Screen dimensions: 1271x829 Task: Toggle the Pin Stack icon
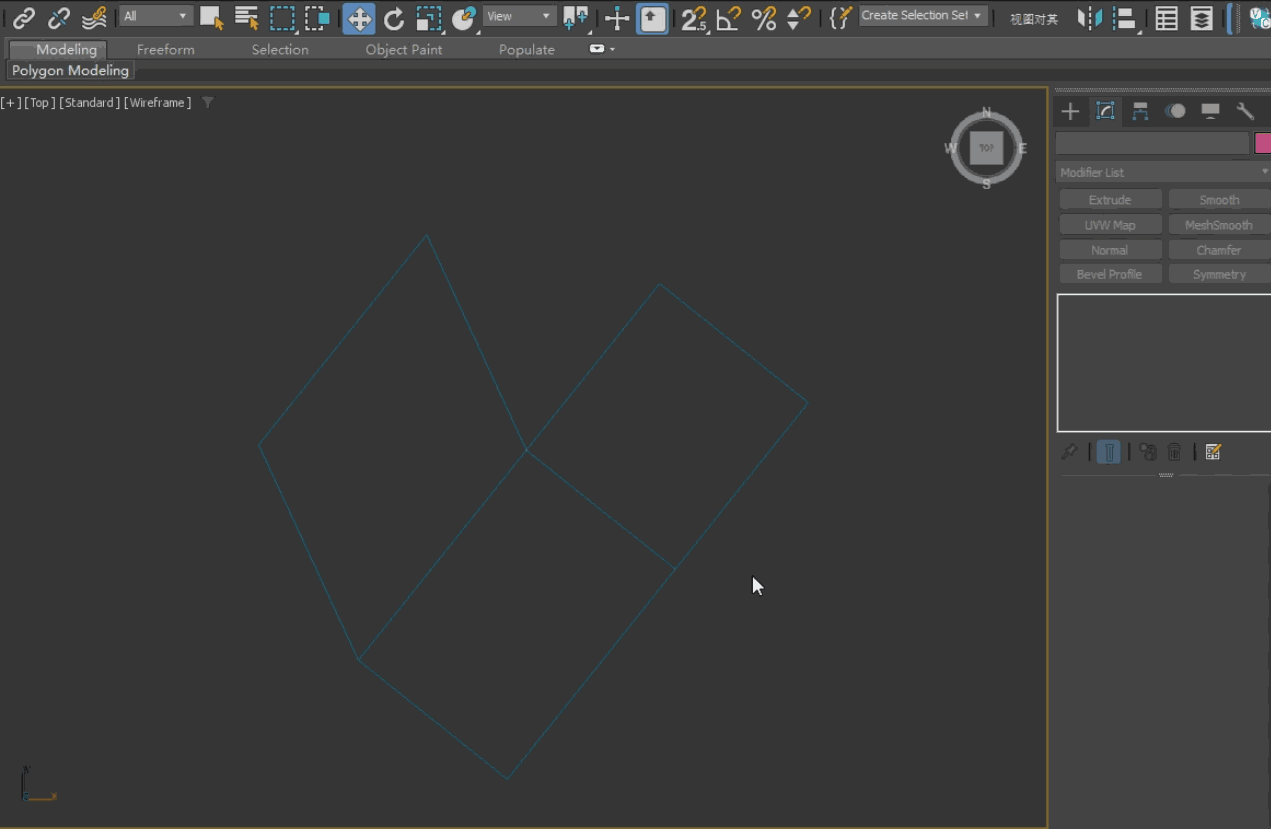[1069, 452]
